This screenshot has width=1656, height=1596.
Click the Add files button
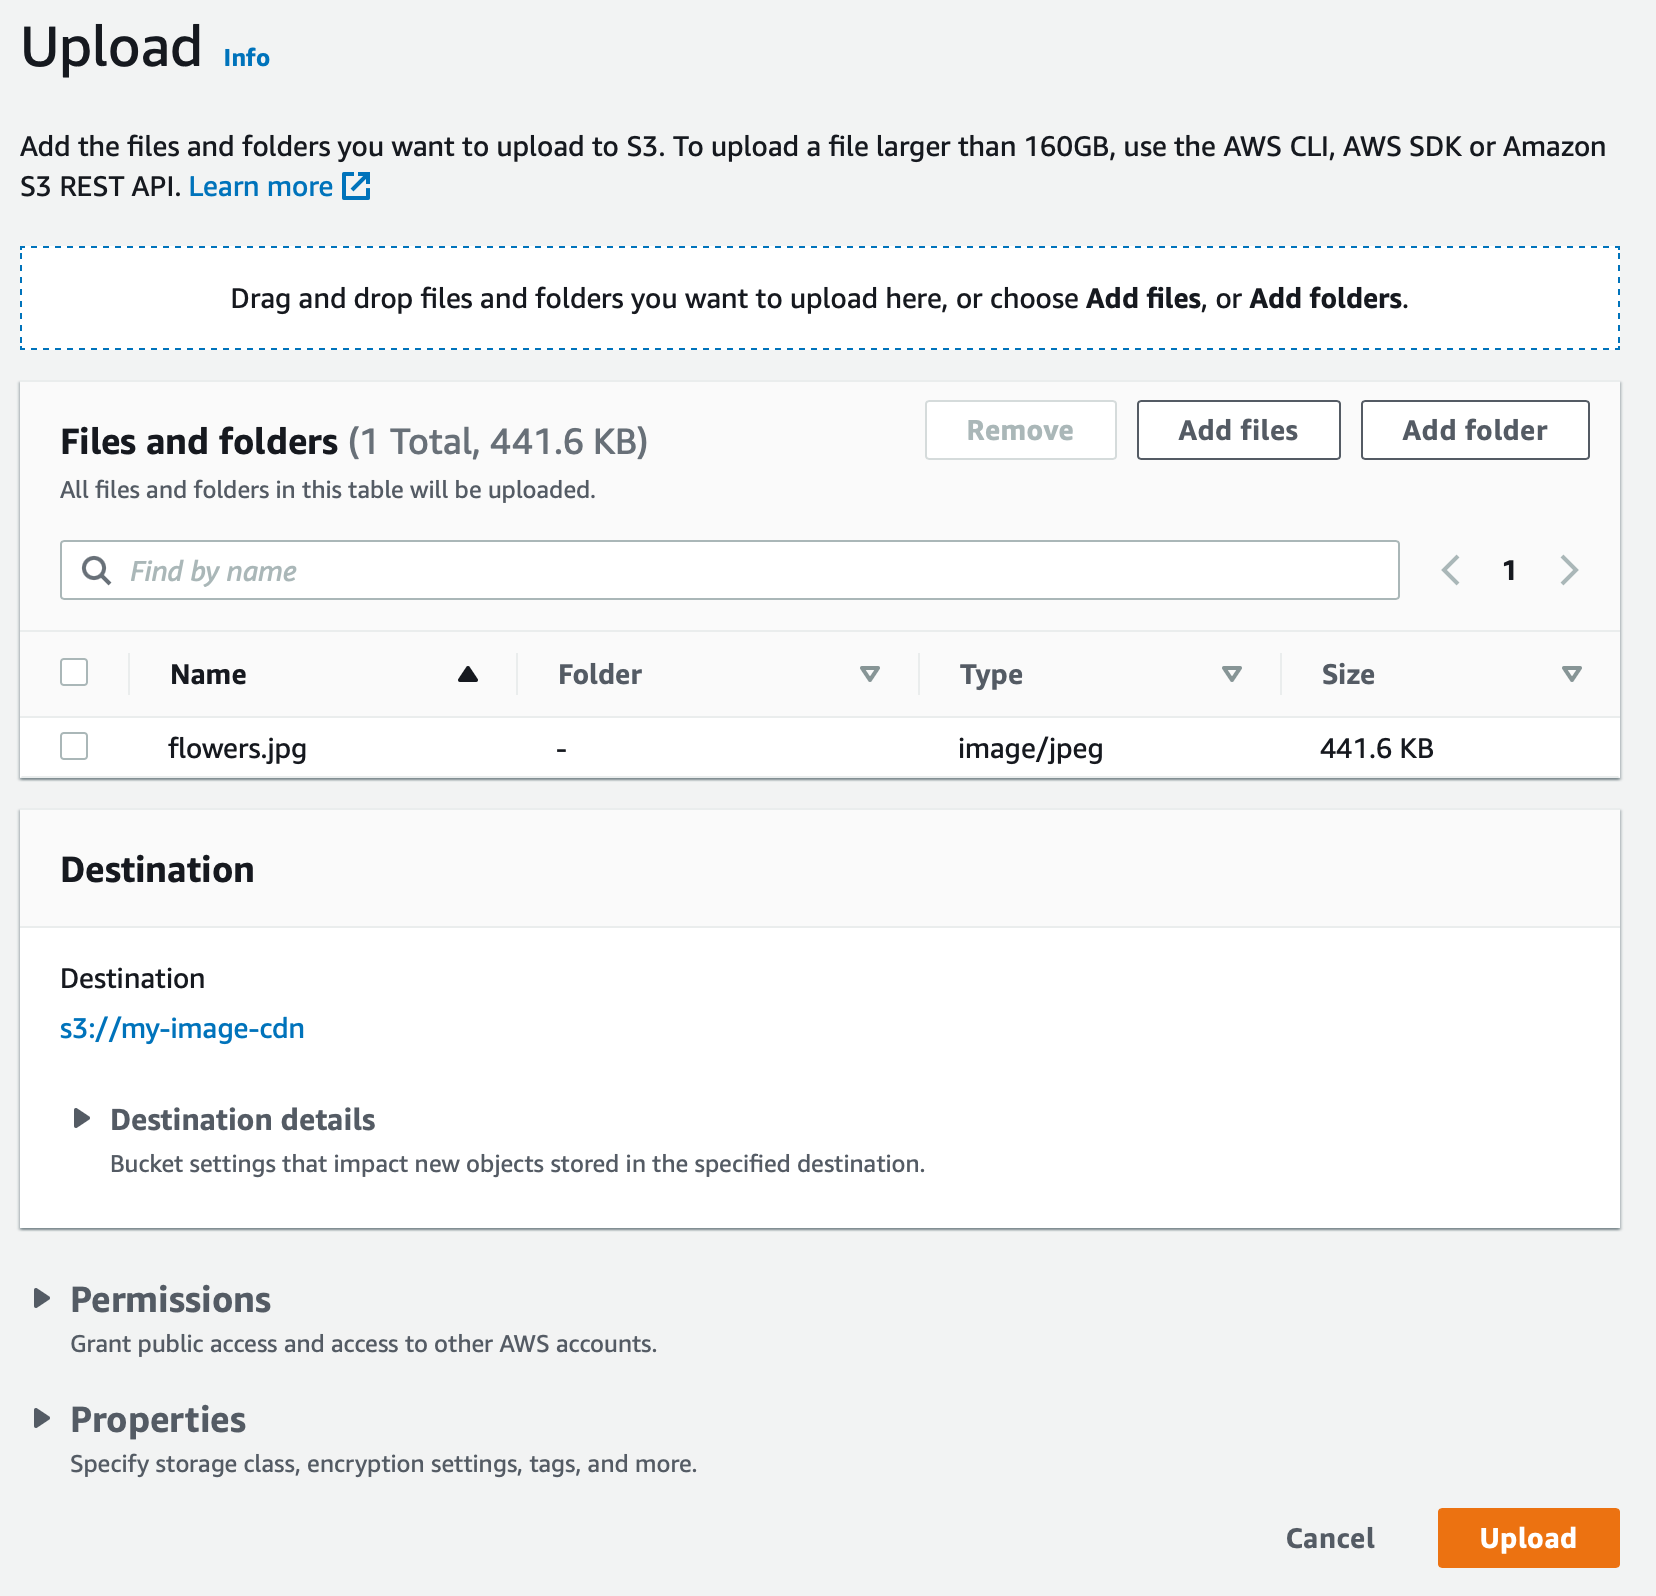click(1238, 430)
